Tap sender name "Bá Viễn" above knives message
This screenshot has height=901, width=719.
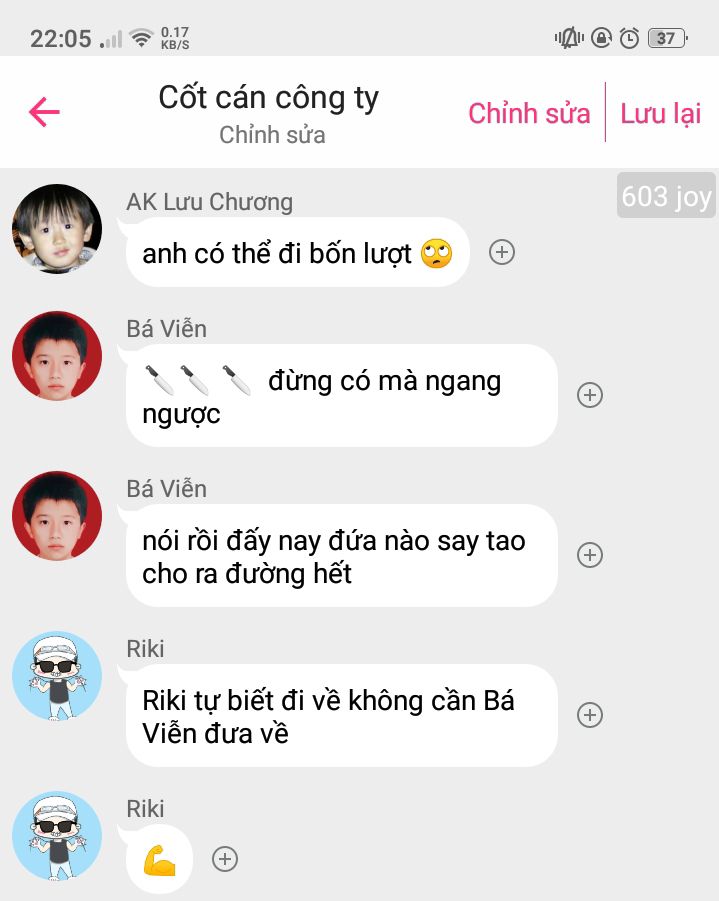coord(167,329)
